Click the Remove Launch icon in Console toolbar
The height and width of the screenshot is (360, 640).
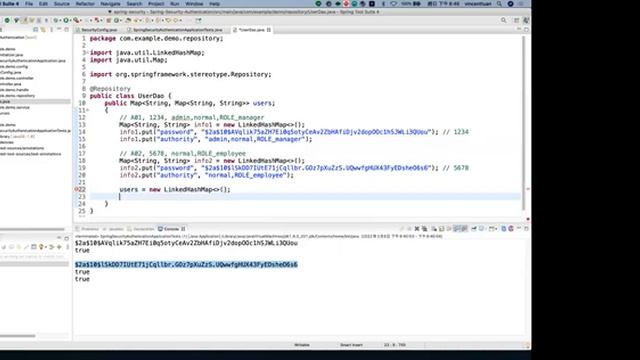click(417, 229)
